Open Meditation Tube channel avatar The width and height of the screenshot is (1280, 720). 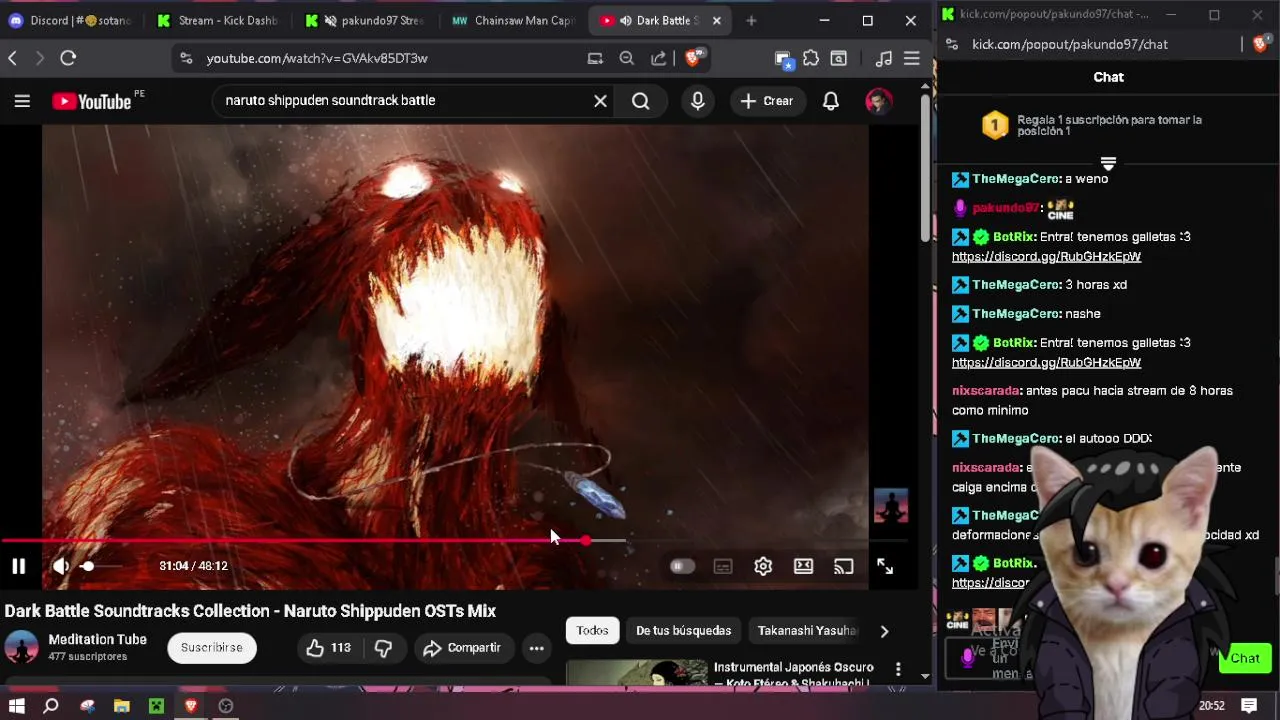[22, 648]
